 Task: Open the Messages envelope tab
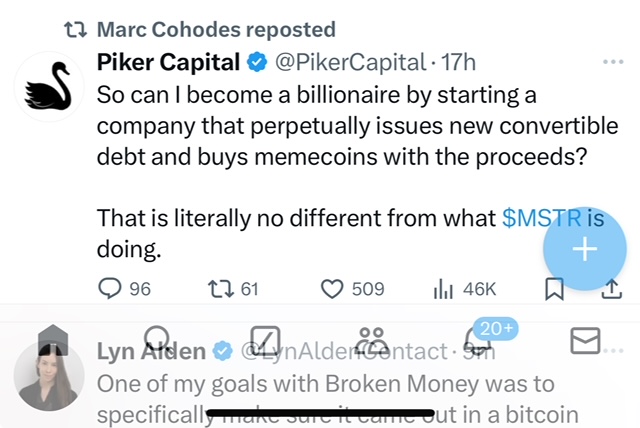[x=584, y=341]
